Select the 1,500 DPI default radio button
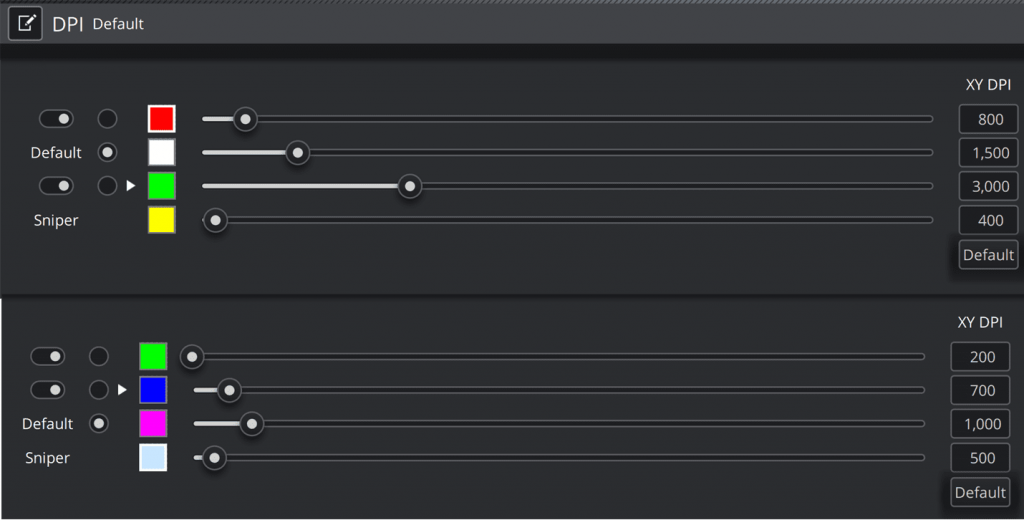This screenshot has width=1024, height=520. [x=107, y=153]
